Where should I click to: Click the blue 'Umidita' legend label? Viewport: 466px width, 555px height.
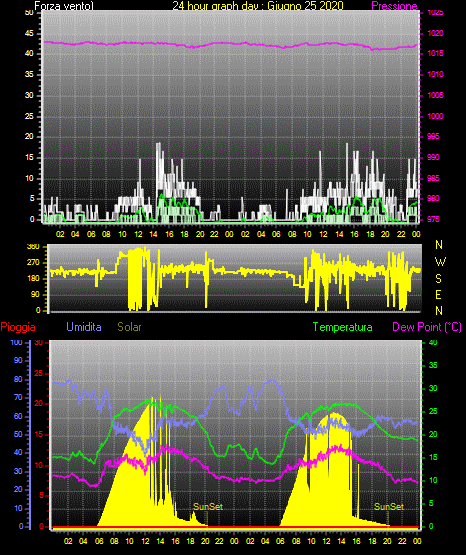coord(84,327)
